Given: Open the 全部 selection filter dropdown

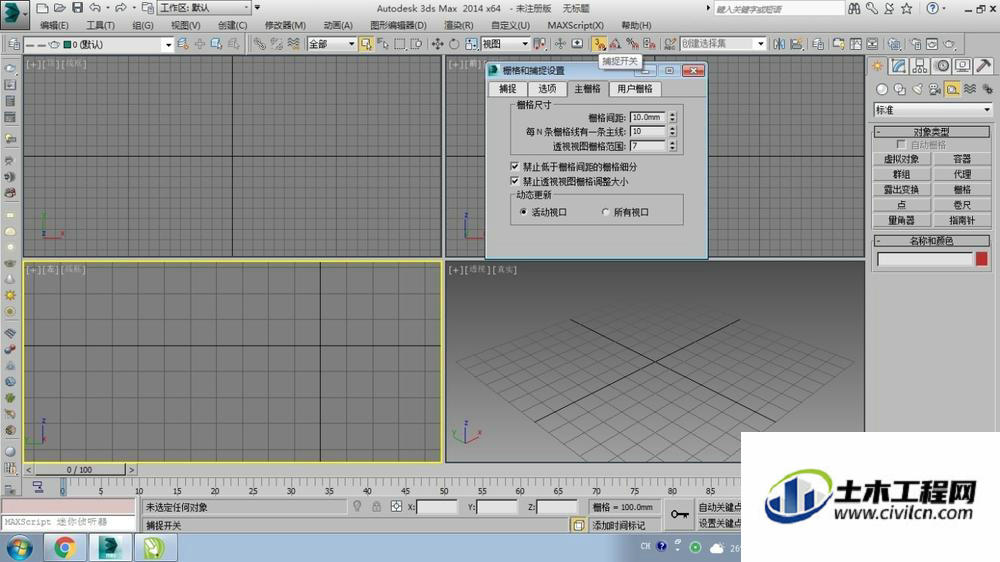Looking at the screenshot, I should pos(331,44).
